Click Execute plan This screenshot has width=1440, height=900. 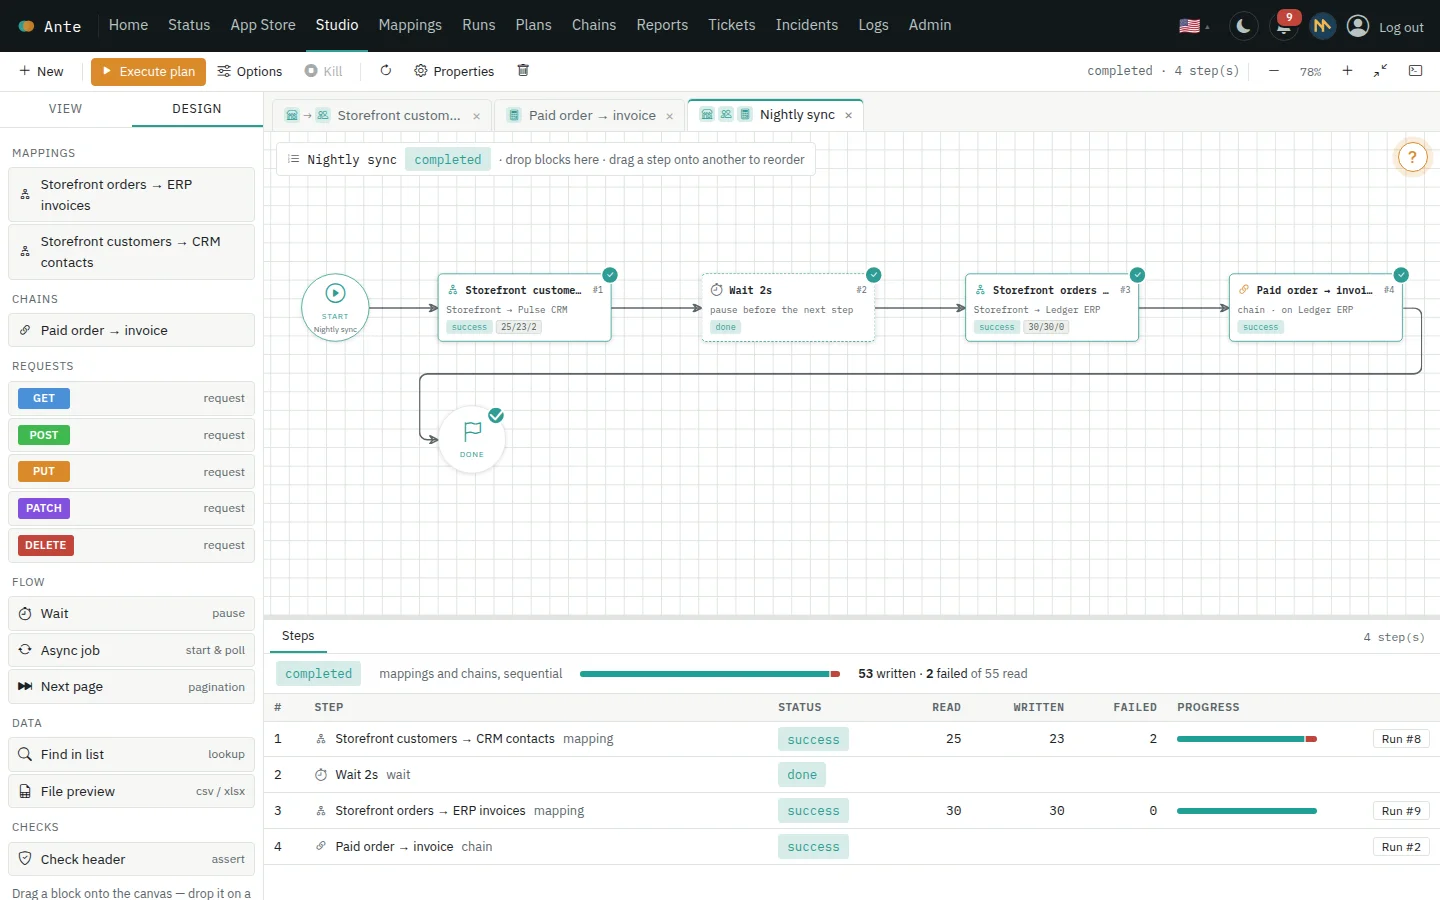click(148, 71)
